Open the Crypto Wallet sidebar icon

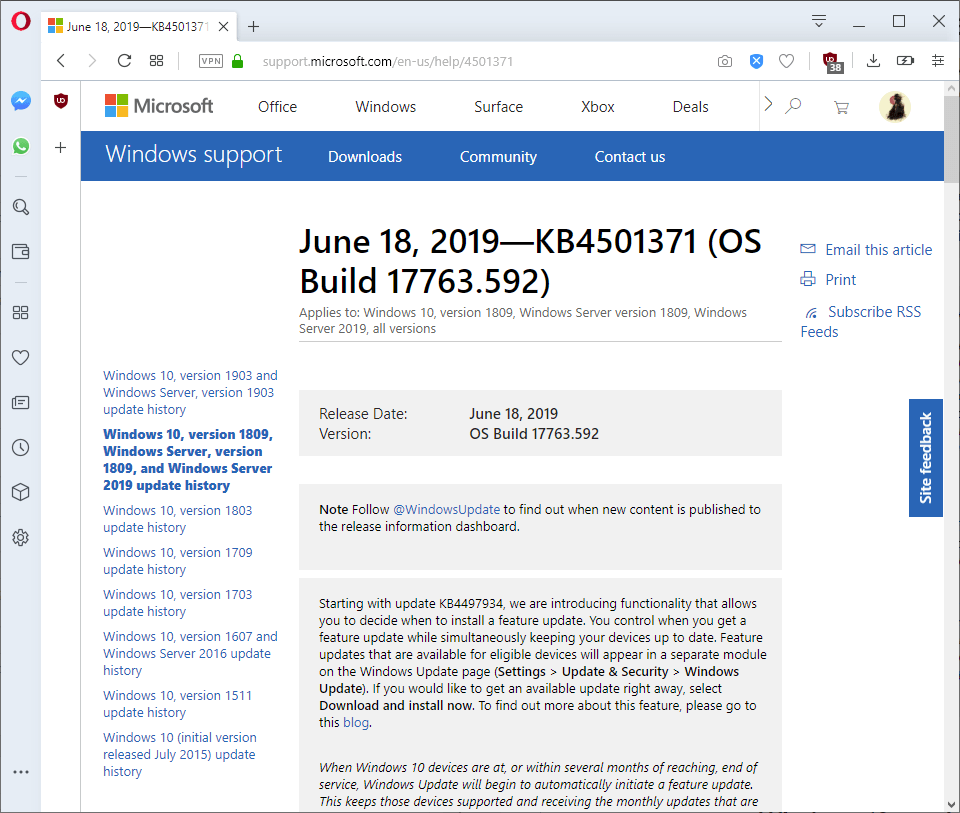point(21,252)
